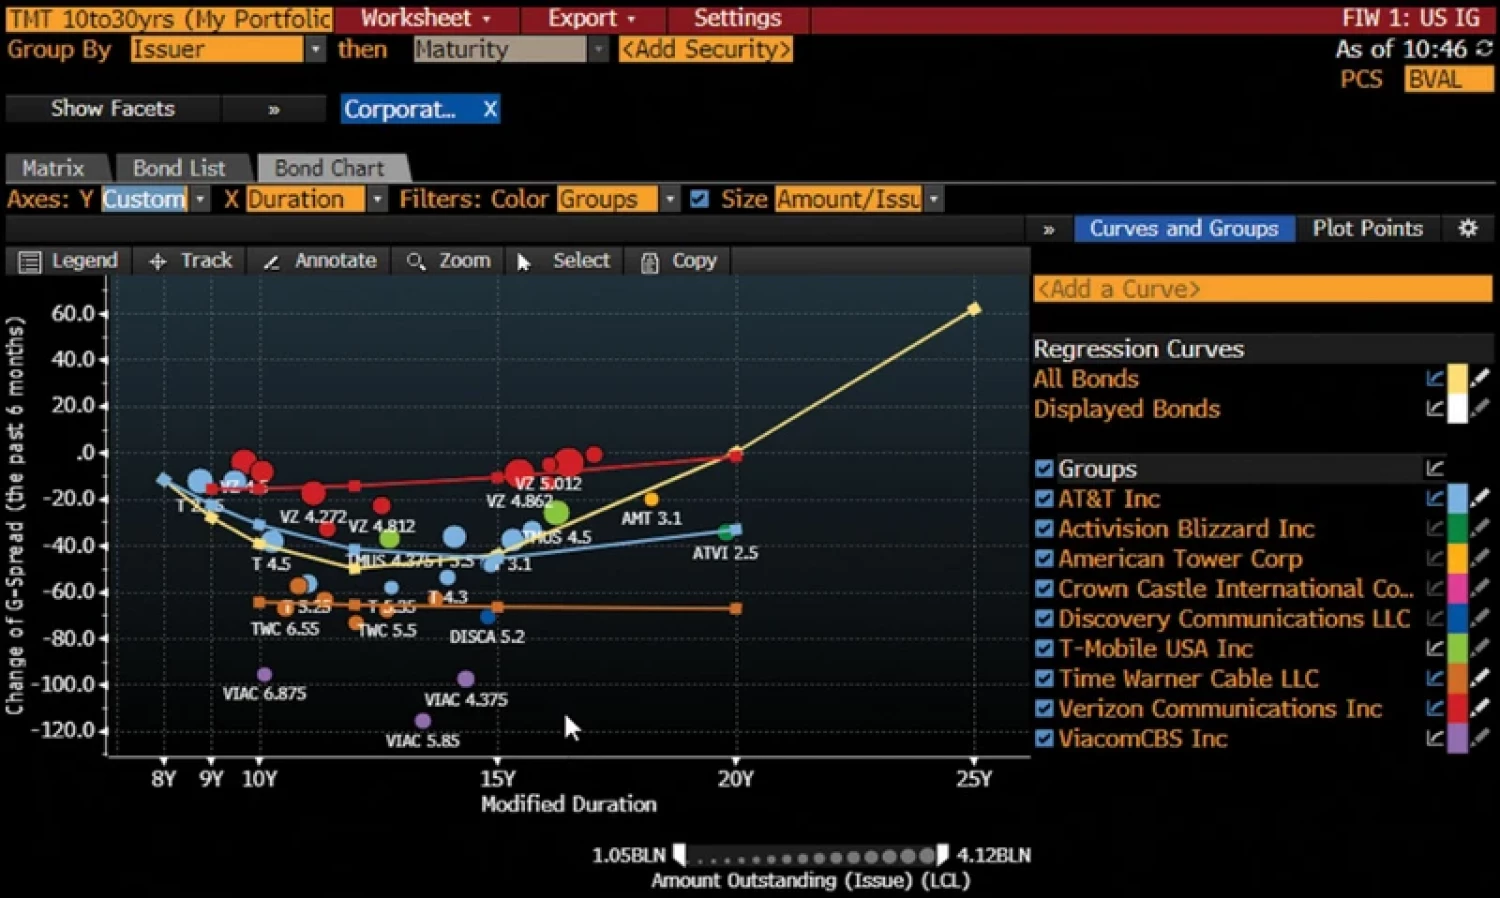Select the Plot Points button
This screenshot has height=898, width=1500.
pyautogui.click(x=1367, y=229)
